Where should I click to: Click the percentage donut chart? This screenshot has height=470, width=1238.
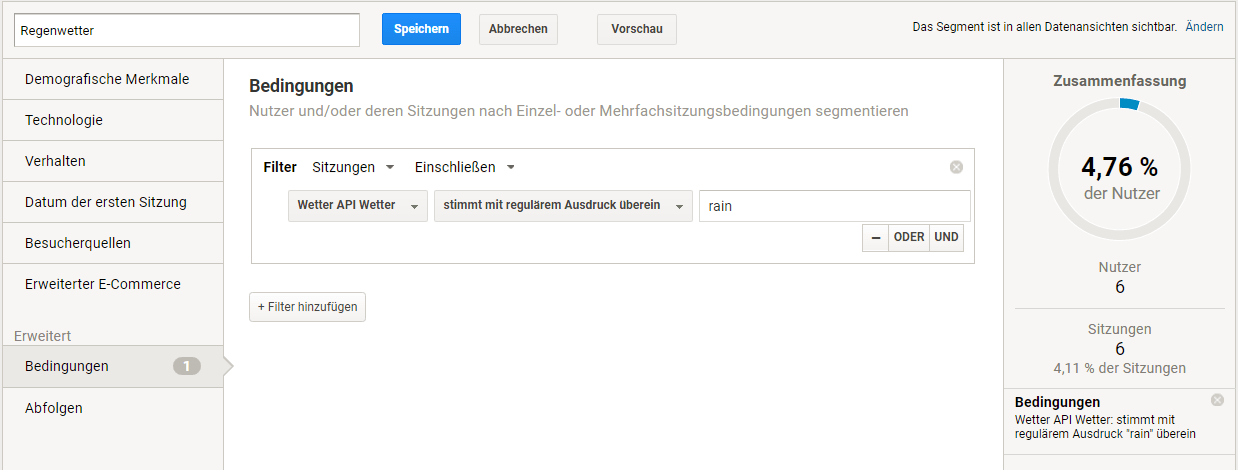pos(1119,168)
